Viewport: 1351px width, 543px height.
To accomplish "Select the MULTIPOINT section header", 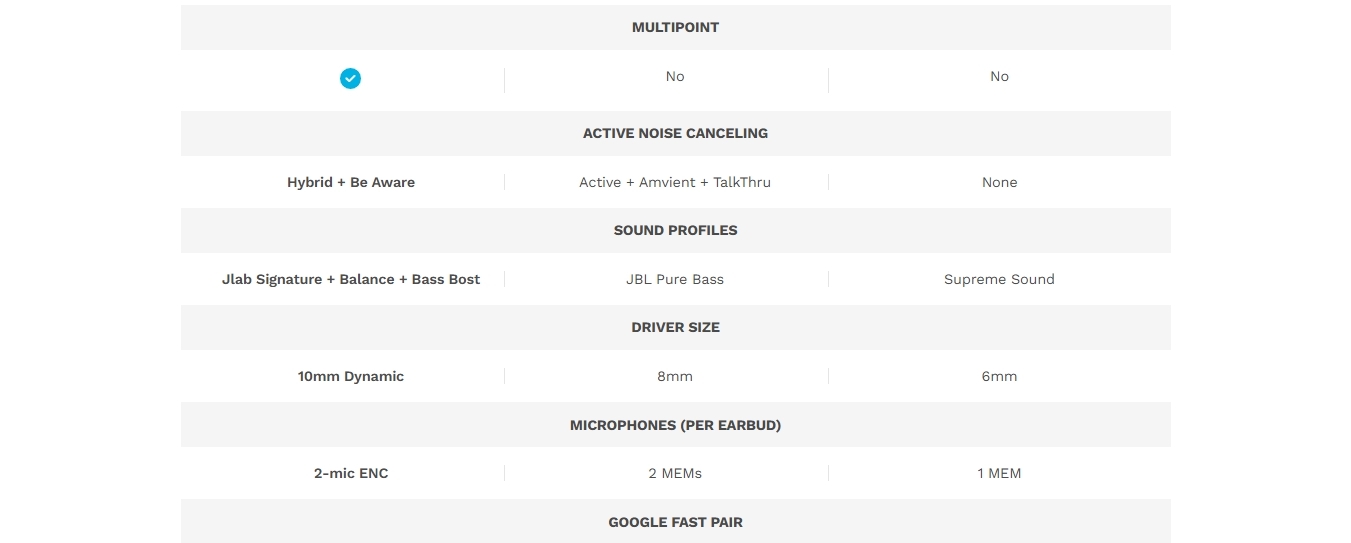I will point(675,28).
